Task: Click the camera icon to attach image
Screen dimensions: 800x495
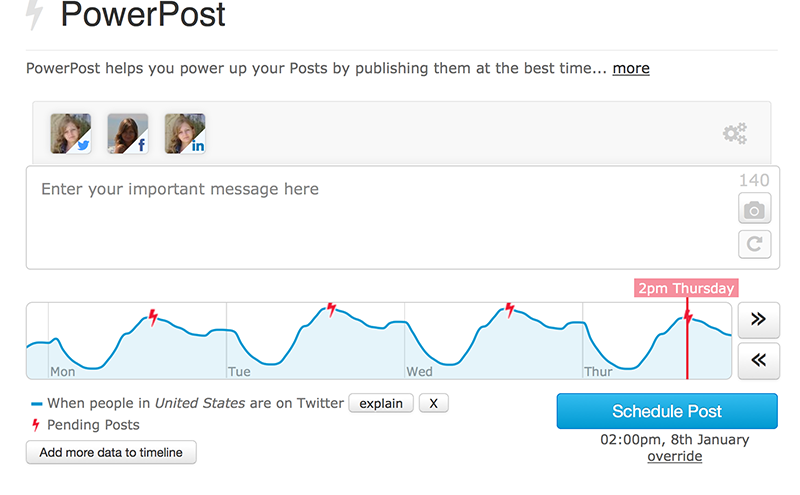Action: (x=754, y=208)
